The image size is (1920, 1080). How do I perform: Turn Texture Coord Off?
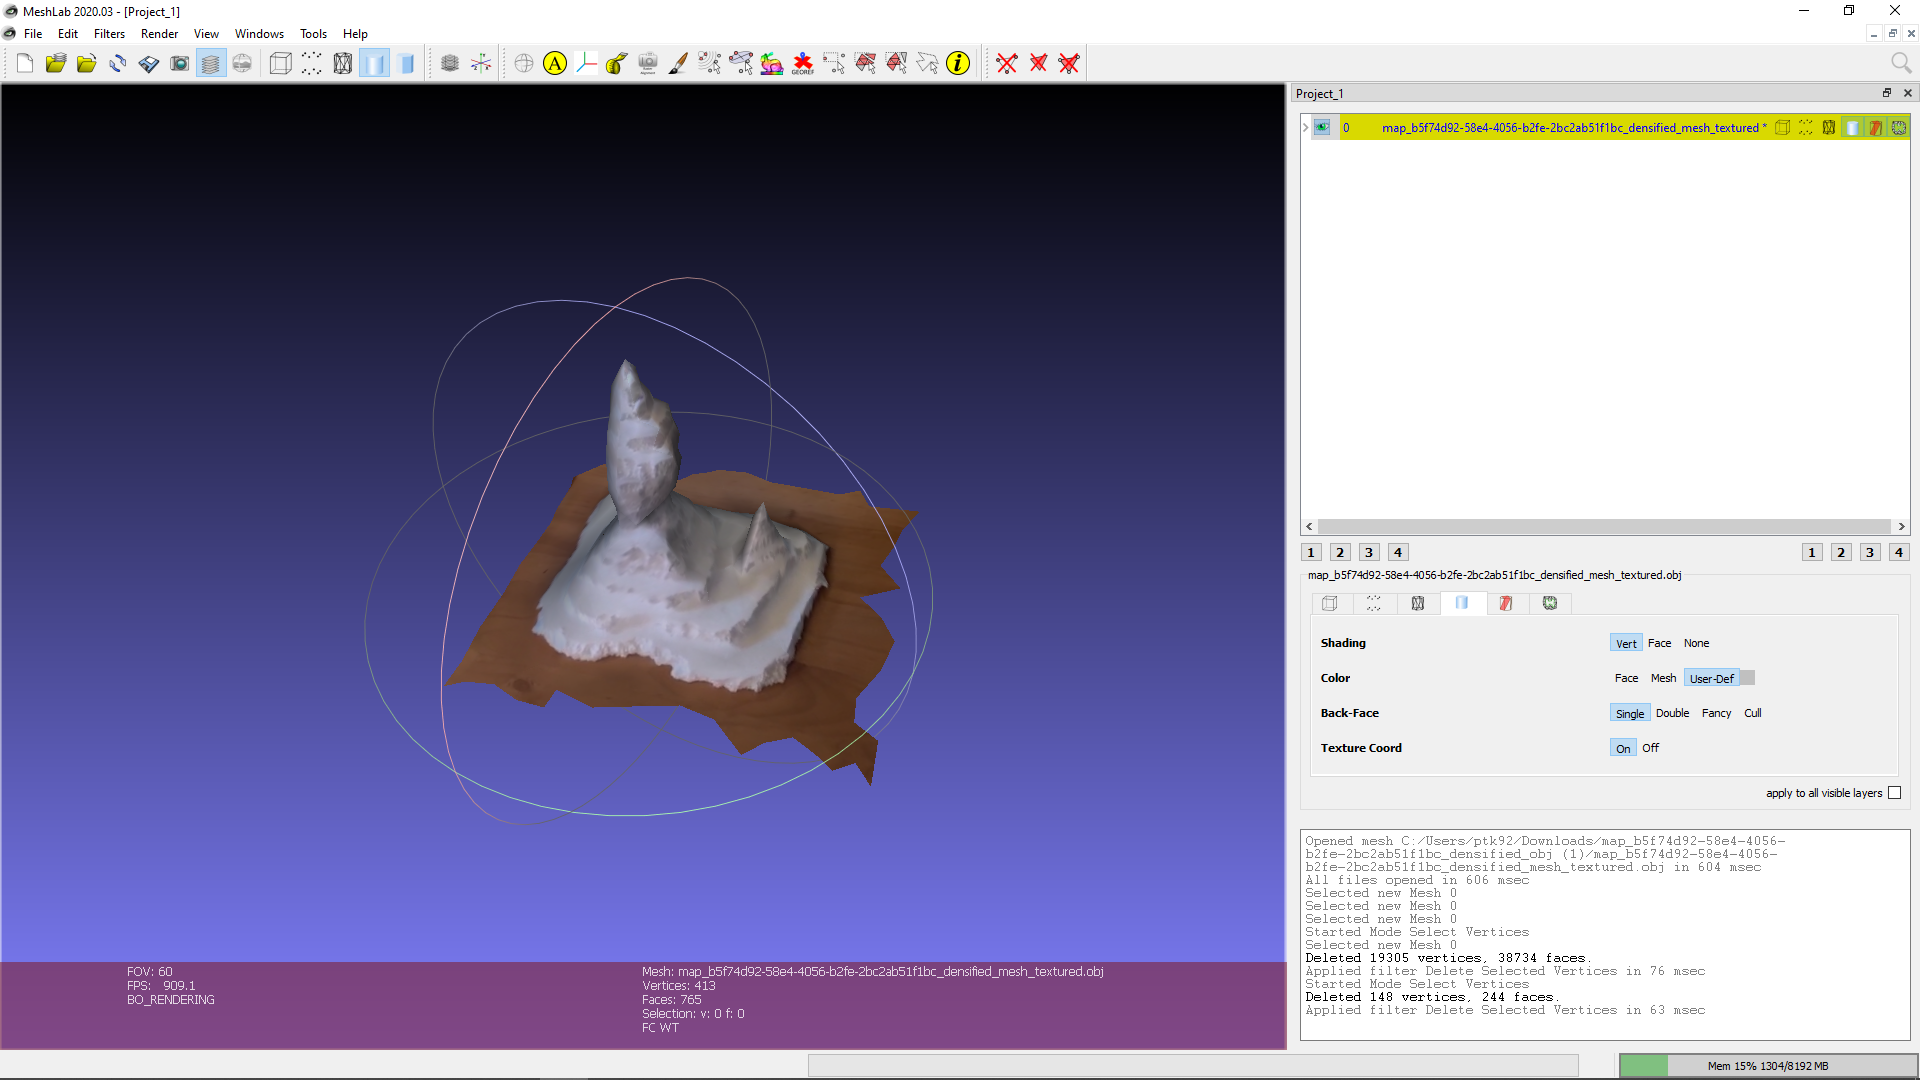click(1650, 747)
